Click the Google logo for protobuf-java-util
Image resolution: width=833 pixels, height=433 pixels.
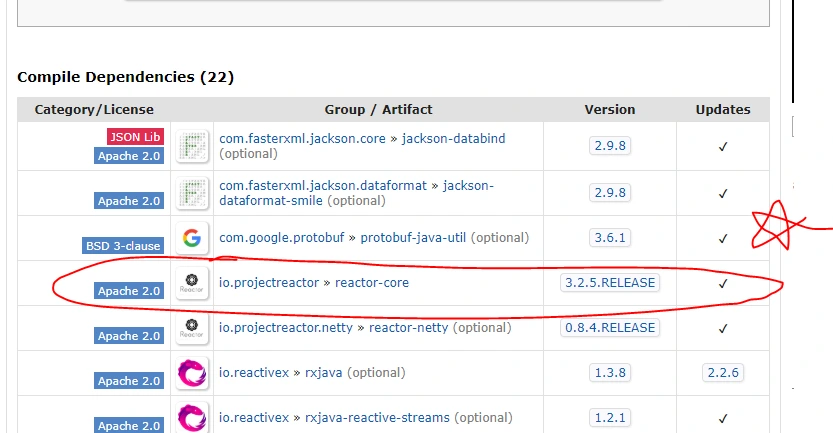pos(192,238)
